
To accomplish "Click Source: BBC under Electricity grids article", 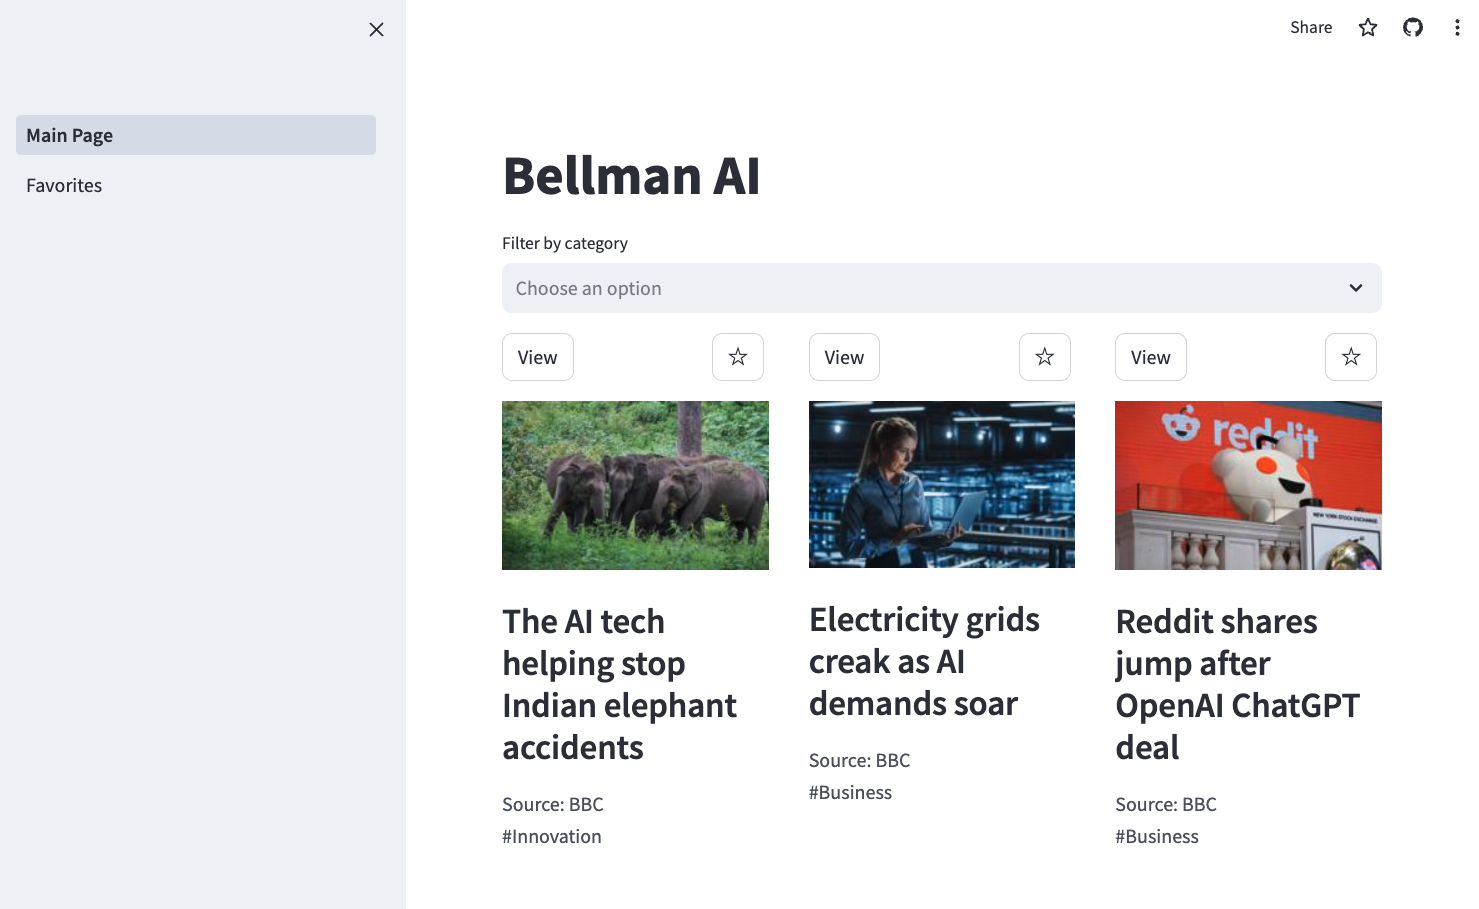I will point(860,761).
